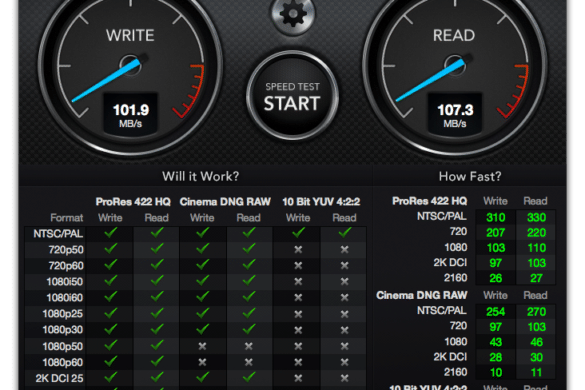Click 10 Bit YUV 4:2:2 column header
The image size is (585, 390).
pyautogui.click(x=321, y=202)
